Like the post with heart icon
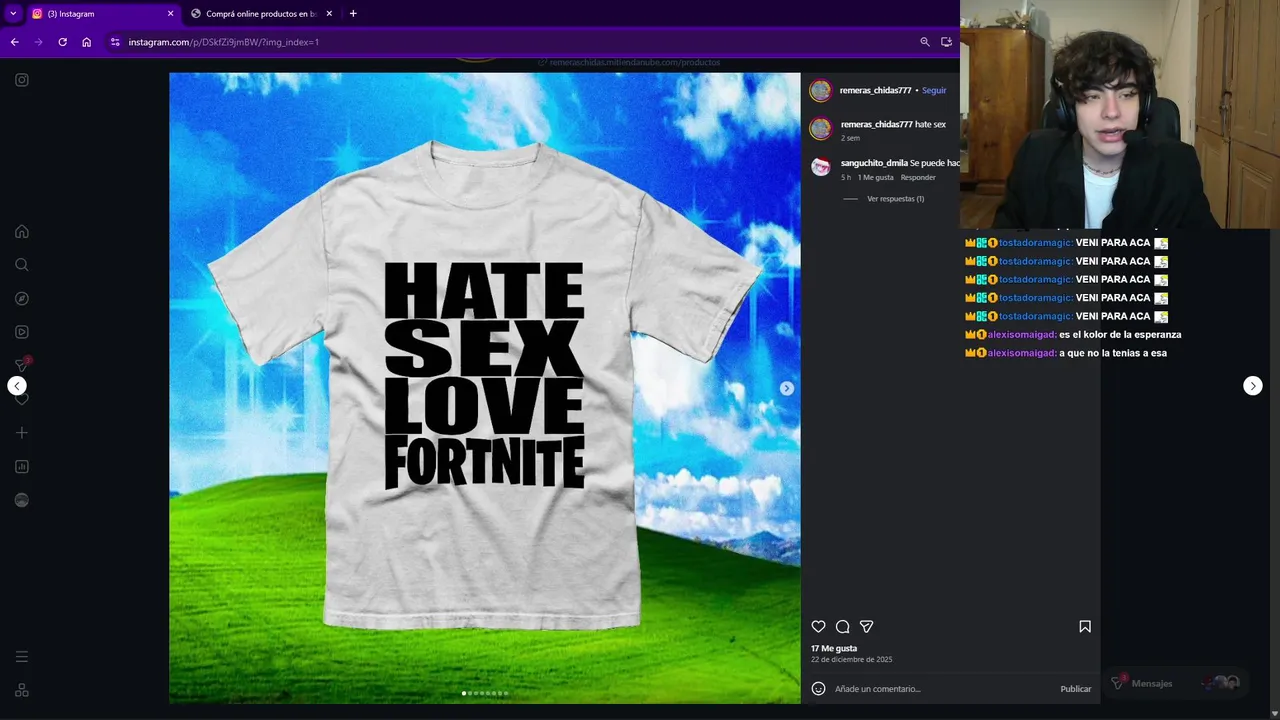 818,626
